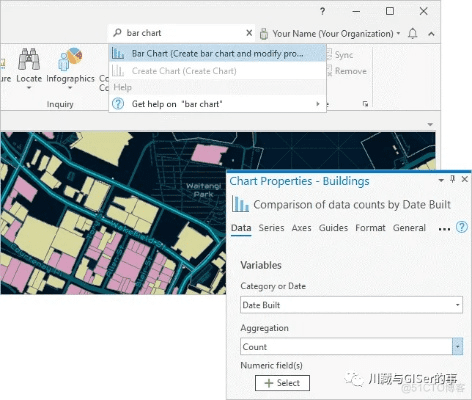Switch to the General tab

(x=409, y=228)
